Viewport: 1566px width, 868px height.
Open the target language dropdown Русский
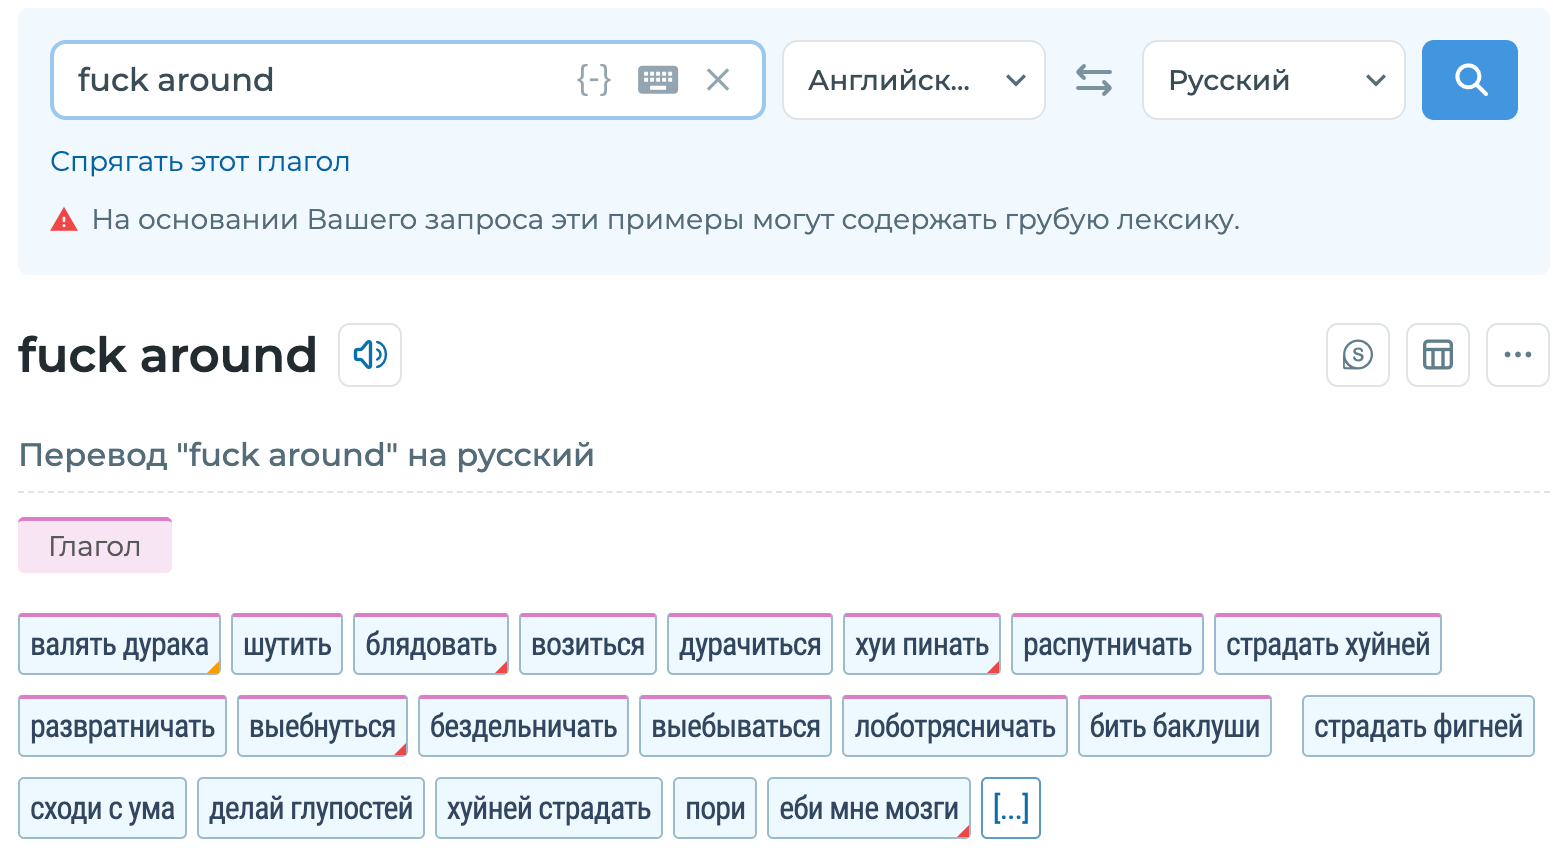(x=1274, y=80)
